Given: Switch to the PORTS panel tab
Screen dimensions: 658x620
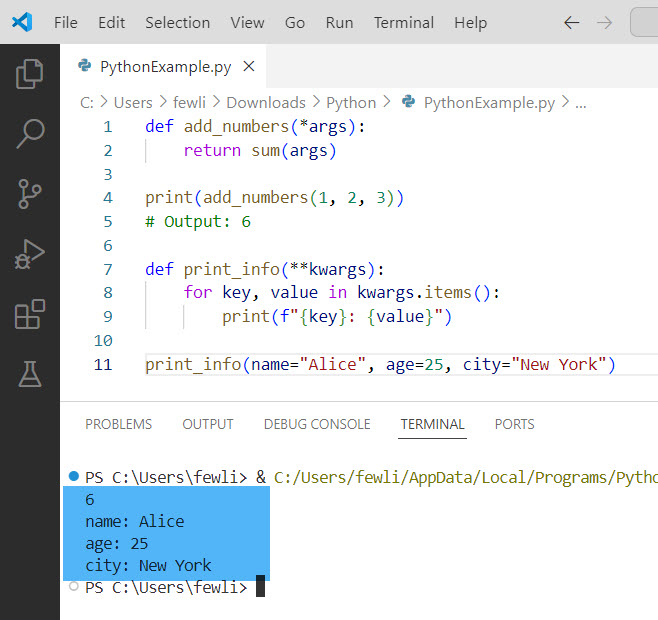Looking at the screenshot, I should [514, 424].
